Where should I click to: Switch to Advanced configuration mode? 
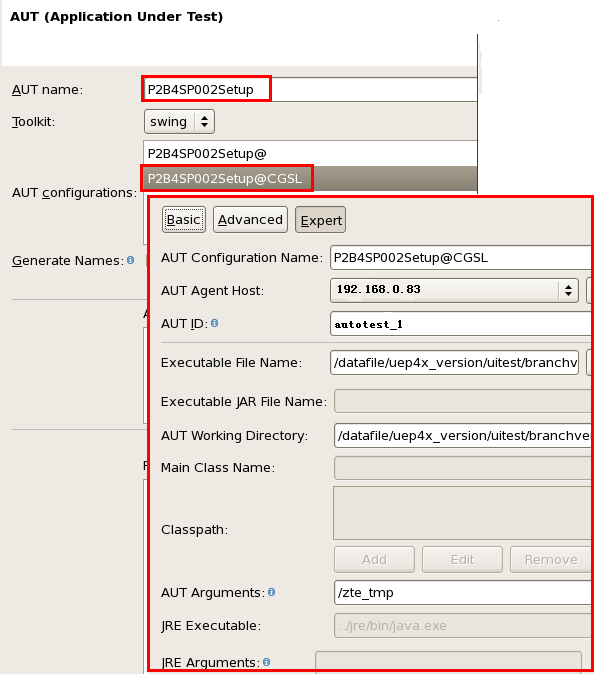click(250, 220)
